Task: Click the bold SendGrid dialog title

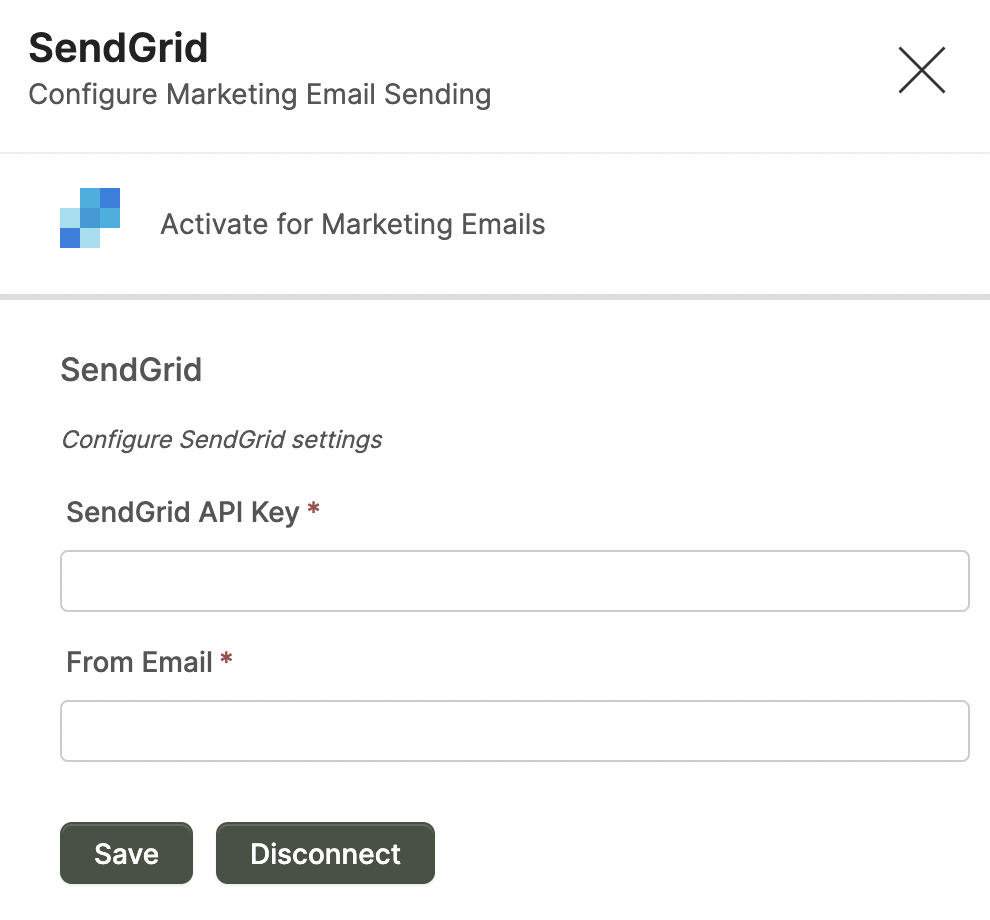Action: (118, 48)
